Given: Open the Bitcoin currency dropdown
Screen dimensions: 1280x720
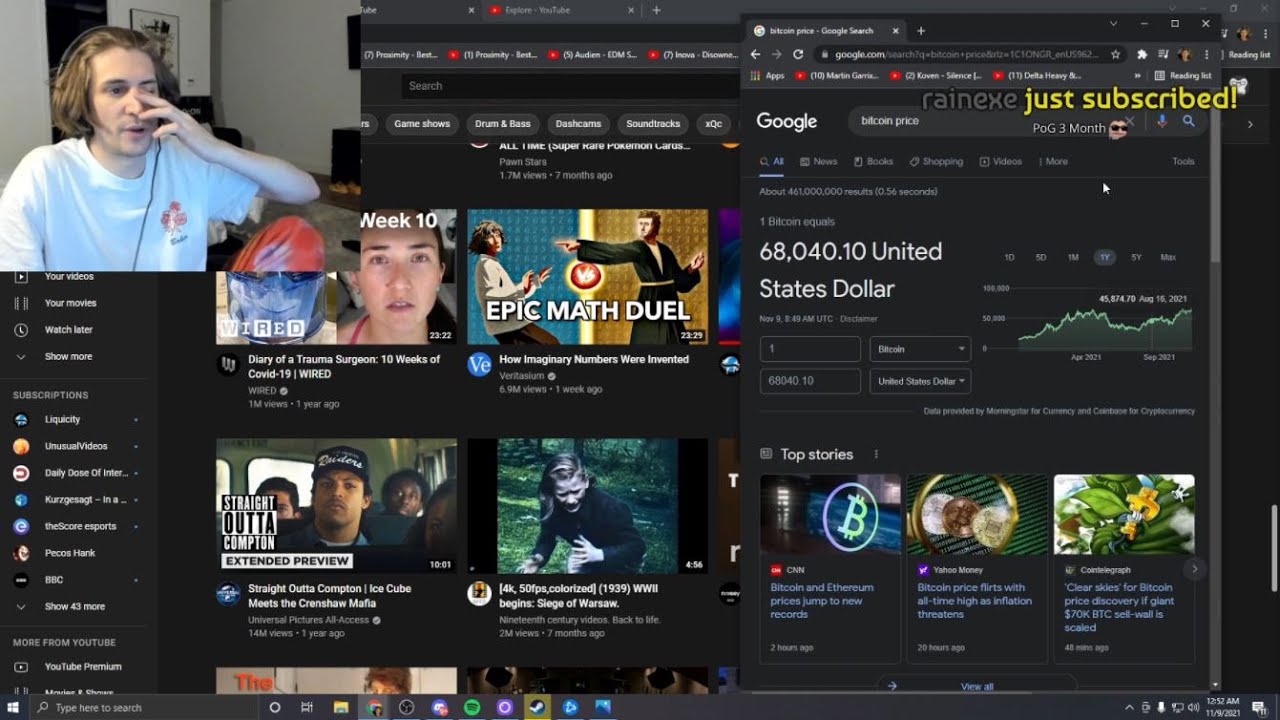Looking at the screenshot, I should click(x=920, y=349).
